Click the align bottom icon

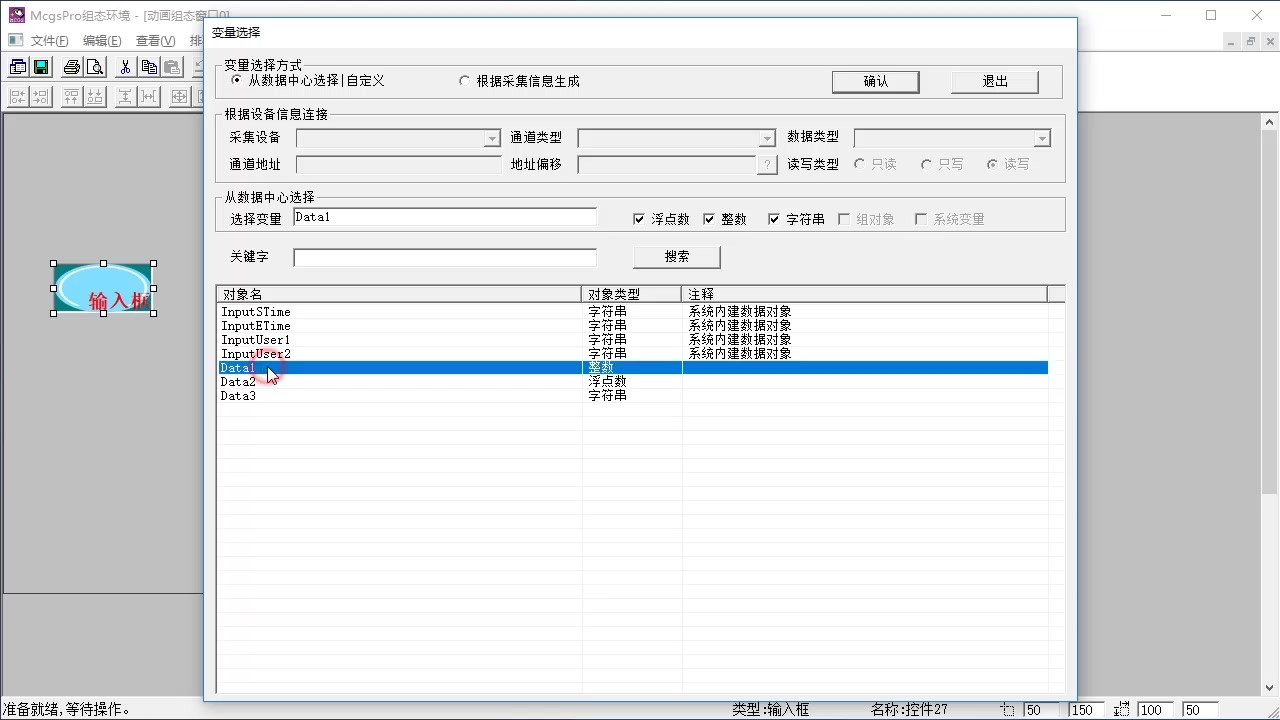95,96
